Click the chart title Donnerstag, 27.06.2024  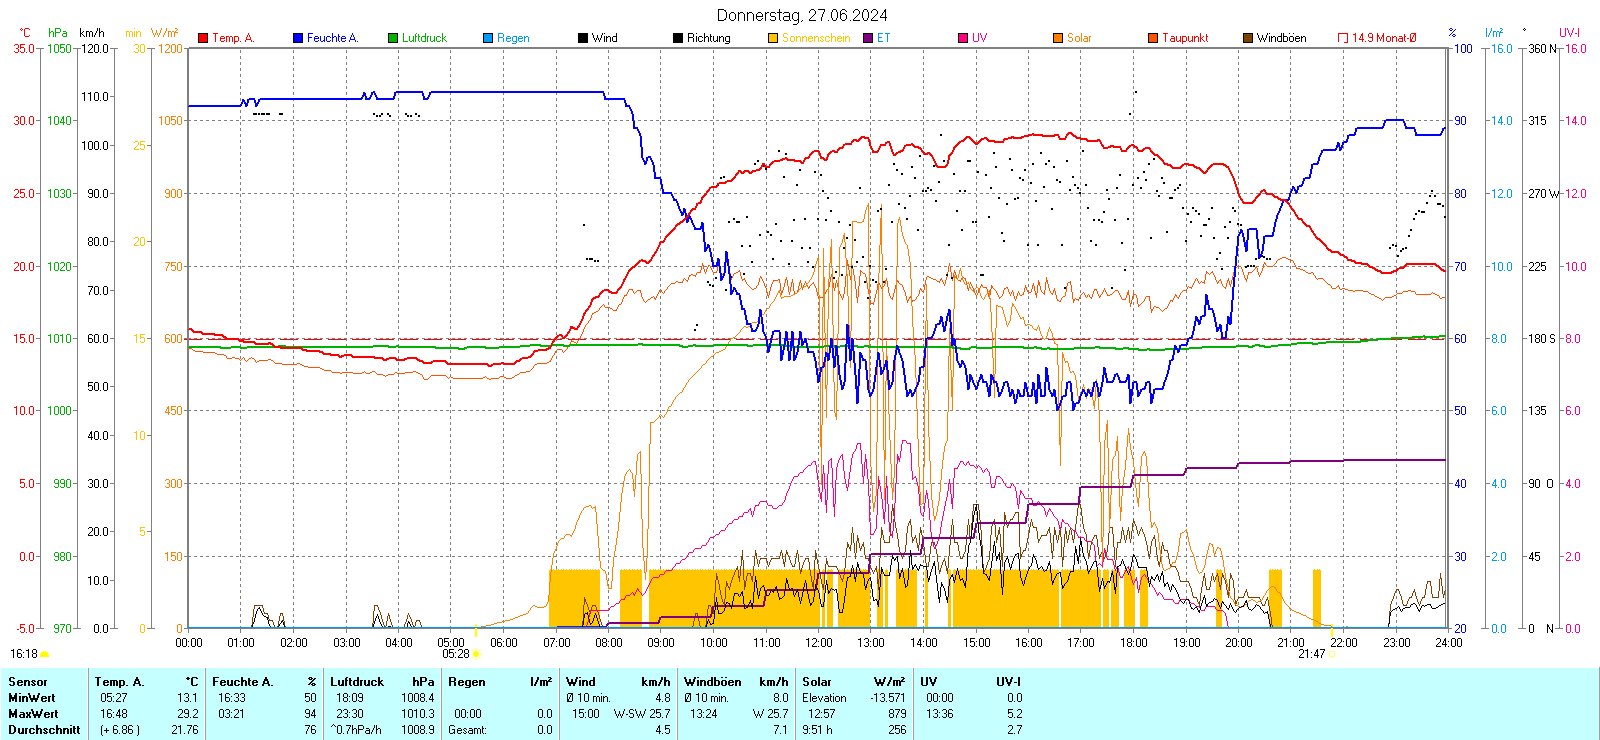point(802,15)
